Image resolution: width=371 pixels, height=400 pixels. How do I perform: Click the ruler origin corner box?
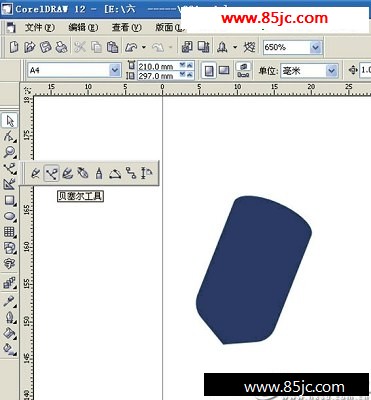(28, 89)
